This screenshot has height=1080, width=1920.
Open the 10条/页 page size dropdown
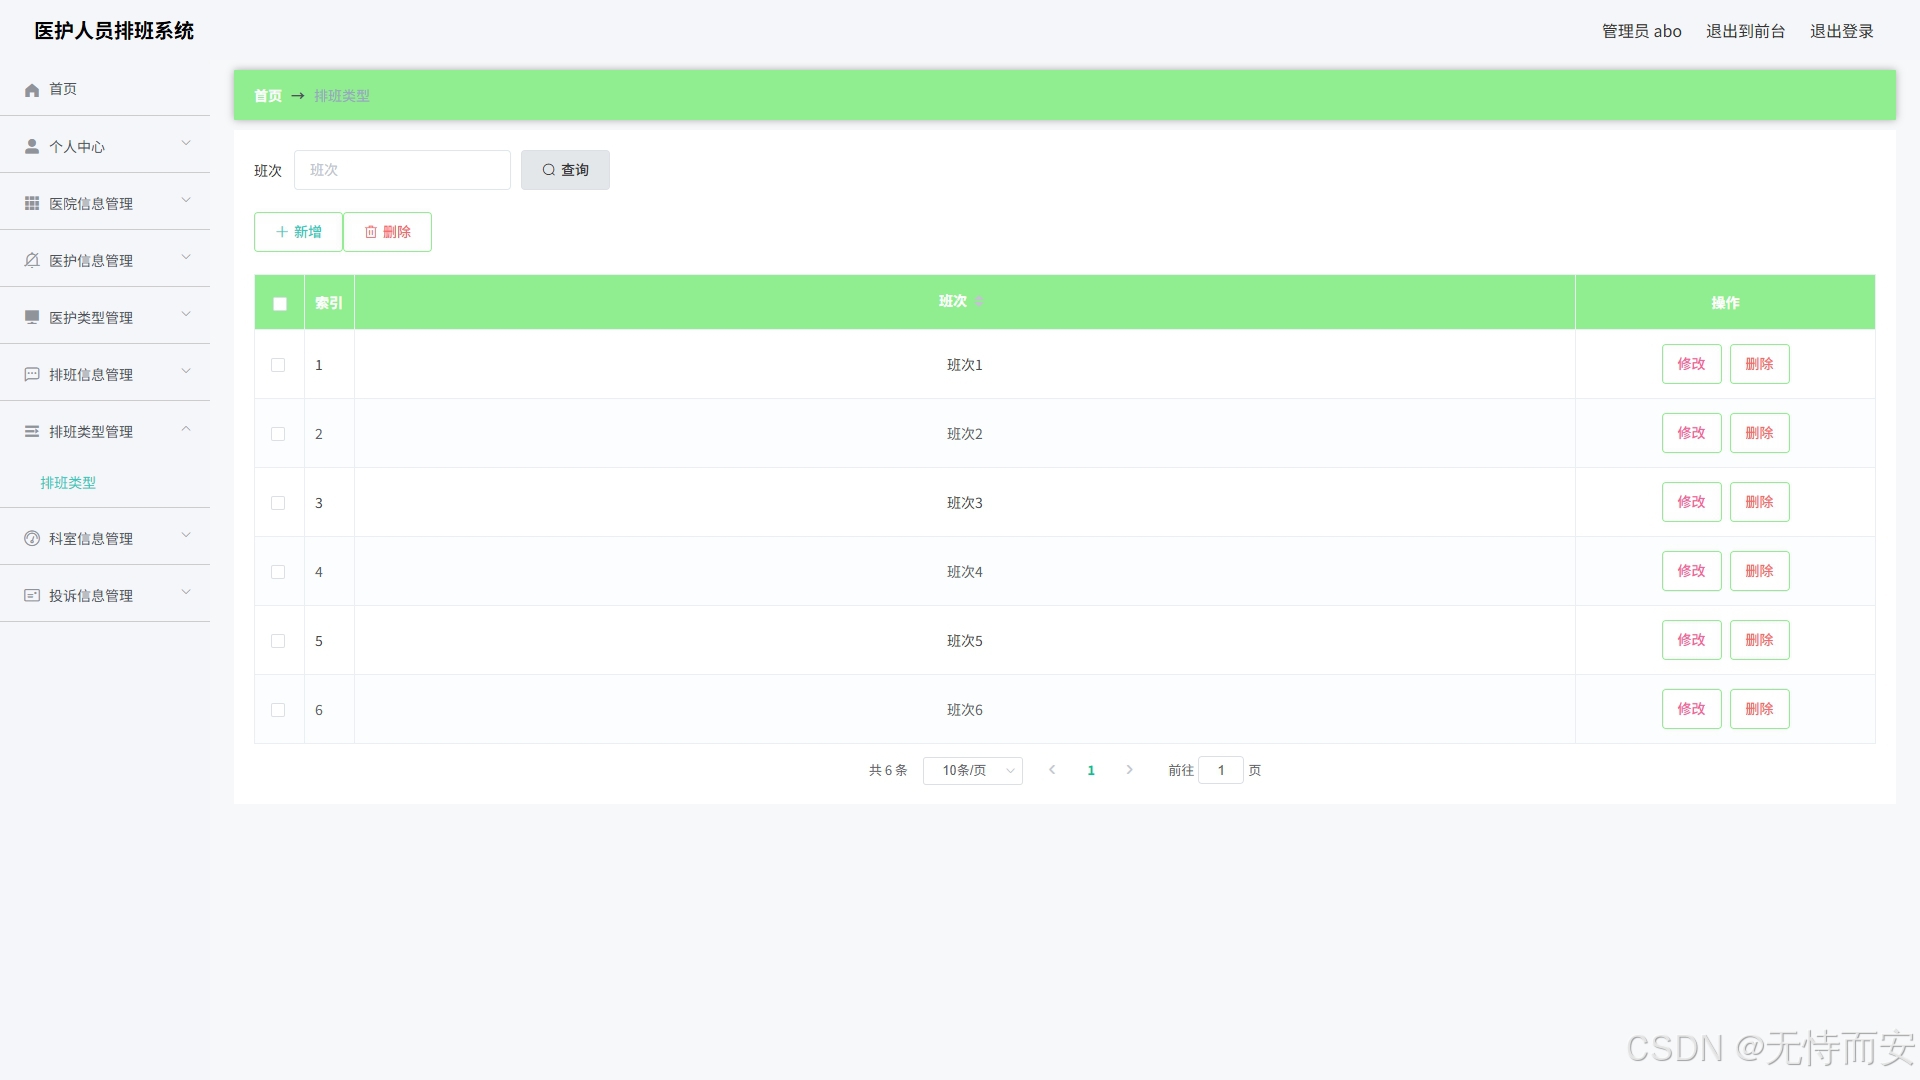click(972, 771)
